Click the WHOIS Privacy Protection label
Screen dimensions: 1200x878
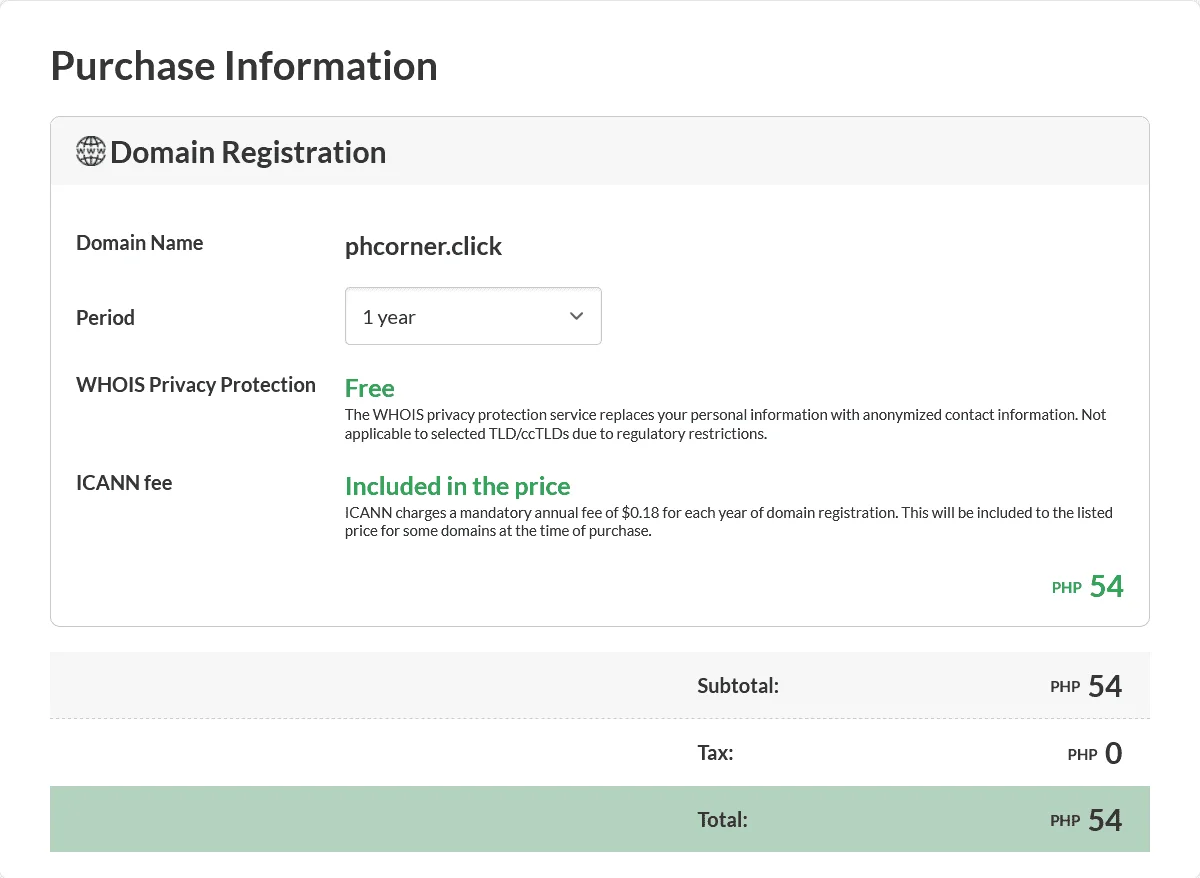tap(196, 385)
